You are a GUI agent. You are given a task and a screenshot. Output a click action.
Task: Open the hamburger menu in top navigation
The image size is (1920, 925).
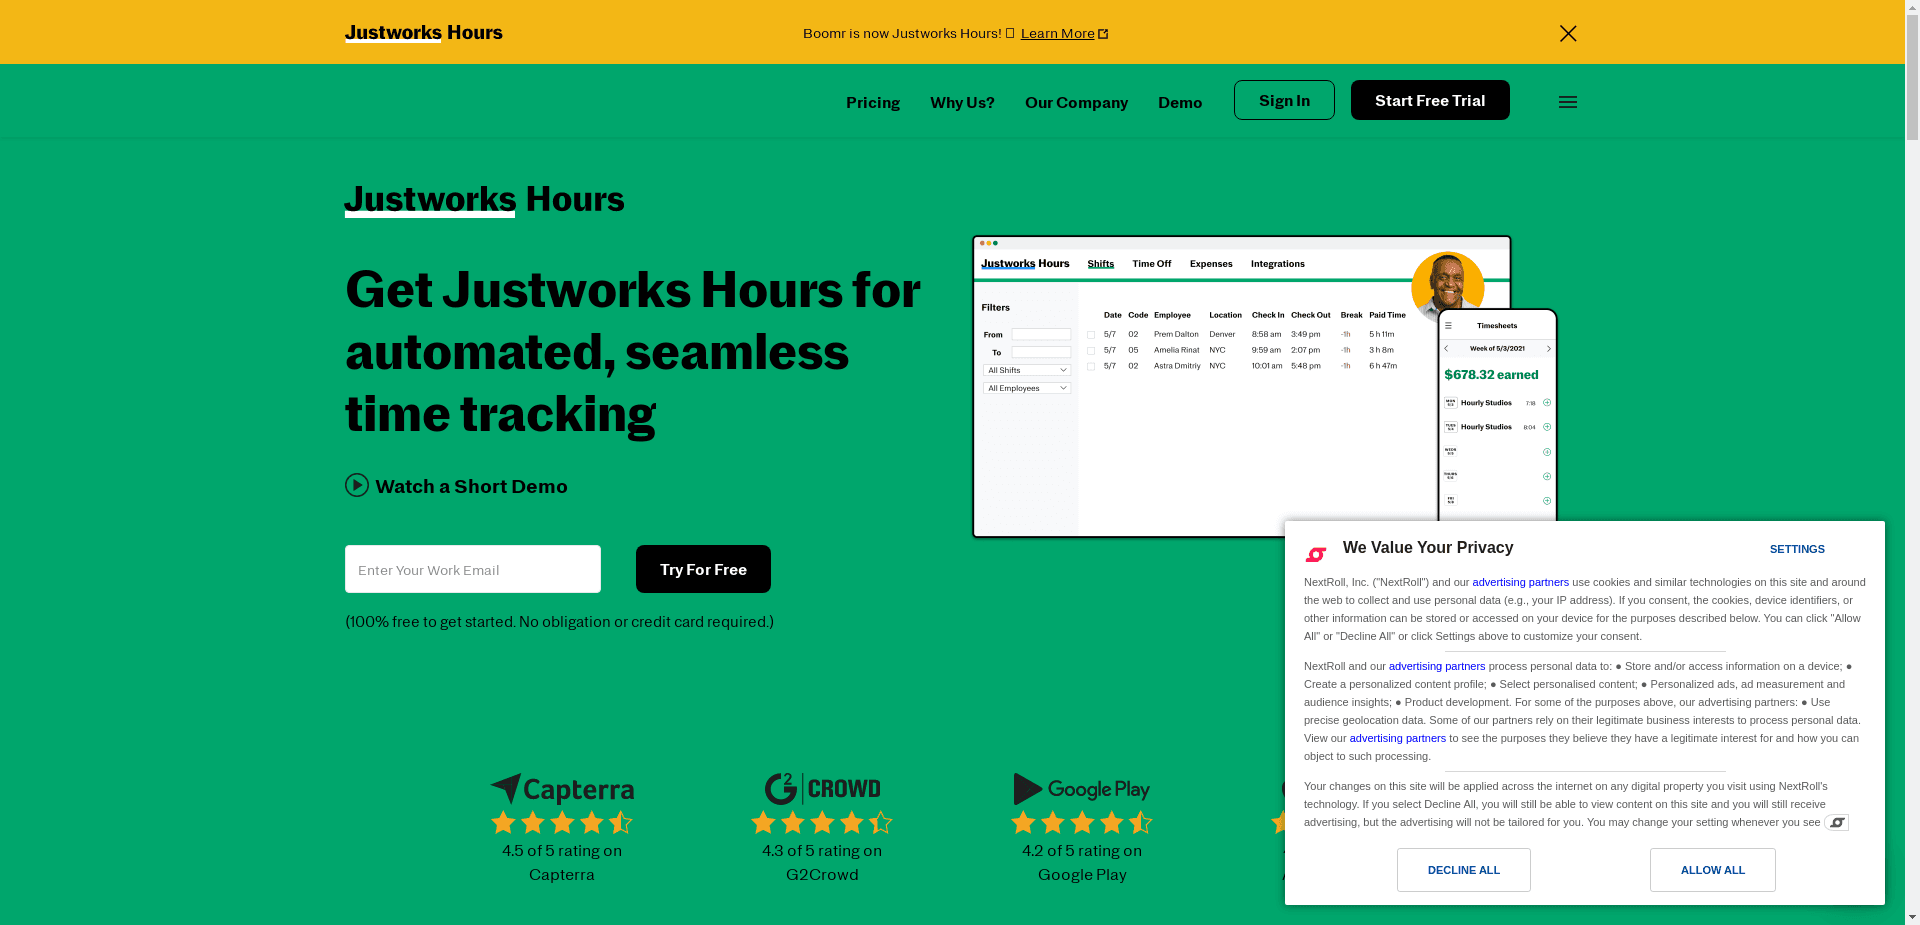coord(1567,101)
